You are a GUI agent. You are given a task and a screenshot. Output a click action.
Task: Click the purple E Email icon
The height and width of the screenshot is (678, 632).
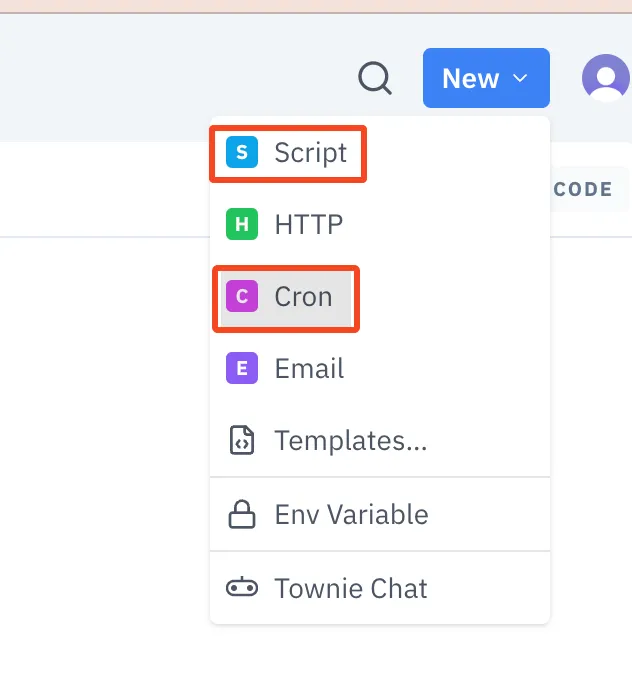pos(242,368)
